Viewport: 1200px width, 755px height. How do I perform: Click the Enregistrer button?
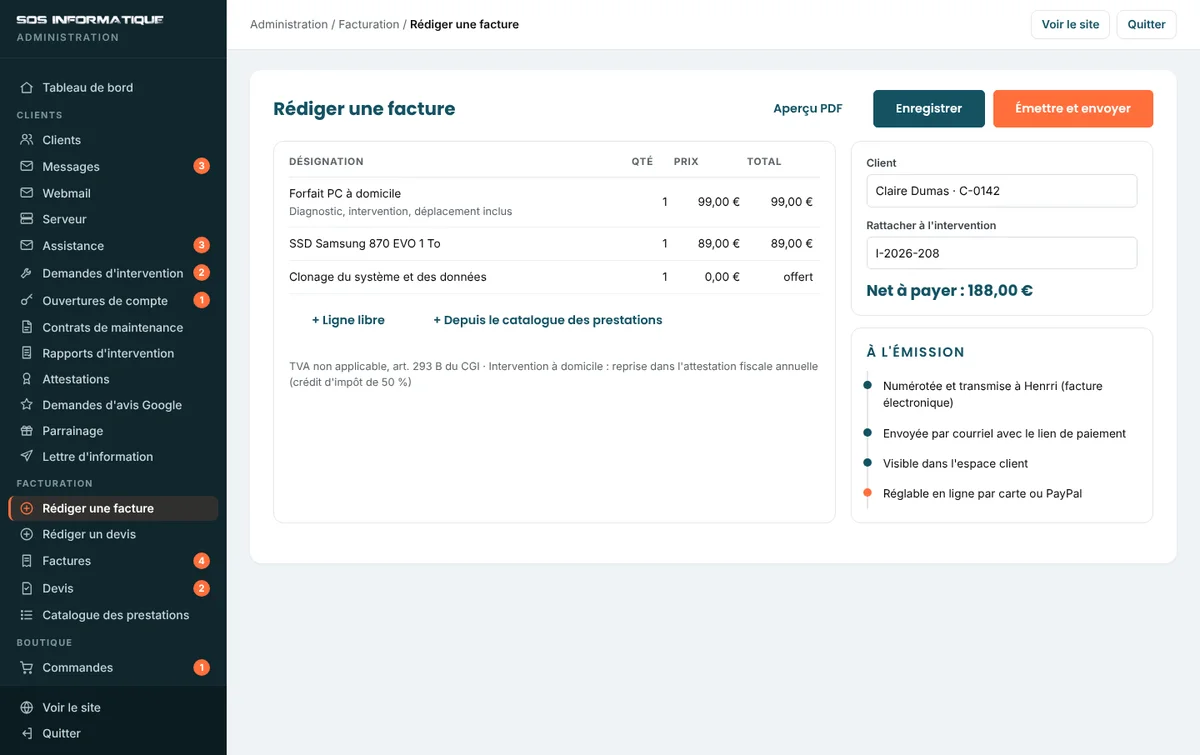point(929,109)
